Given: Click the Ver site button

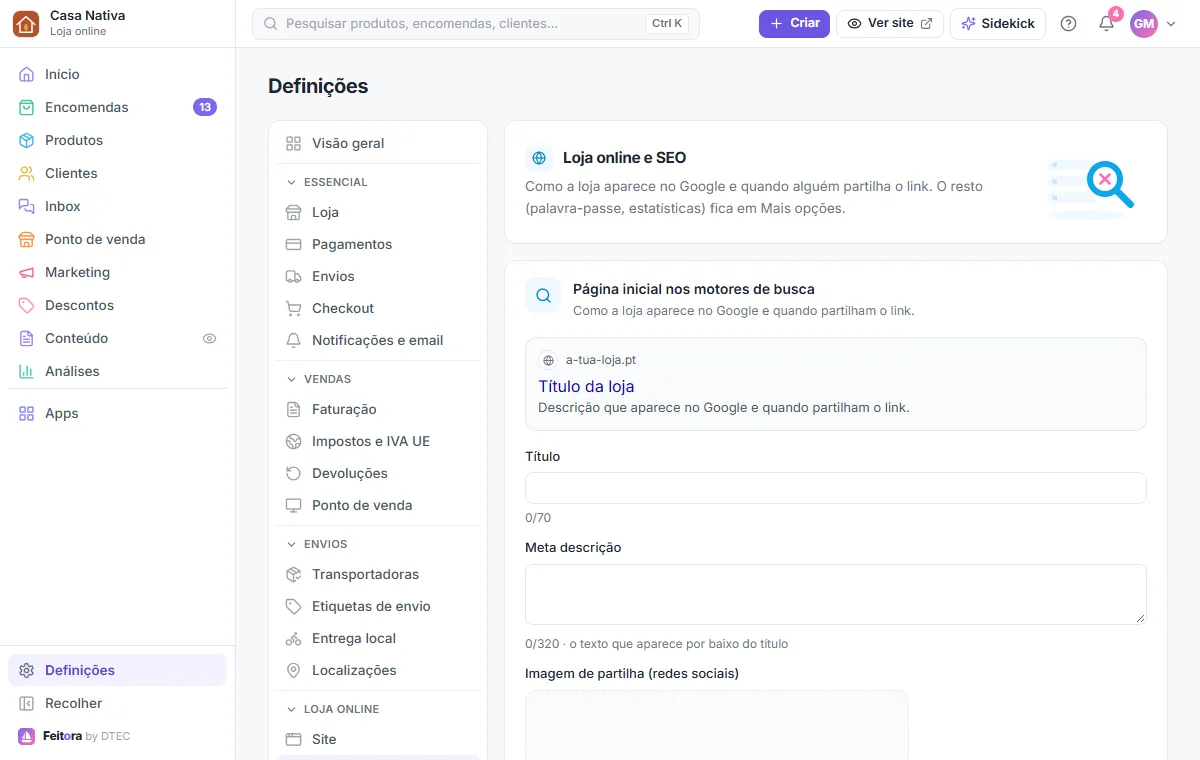Looking at the screenshot, I should [890, 23].
